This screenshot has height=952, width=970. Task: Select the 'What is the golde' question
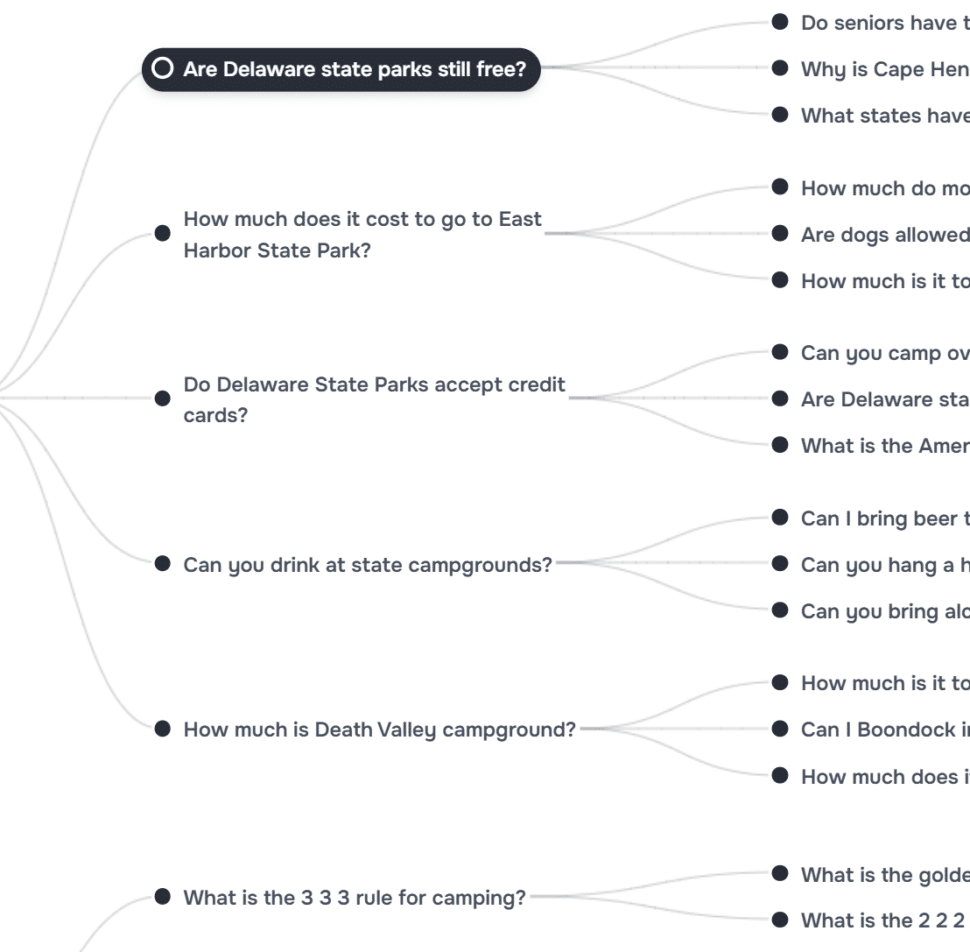pyautogui.click(x=885, y=875)
